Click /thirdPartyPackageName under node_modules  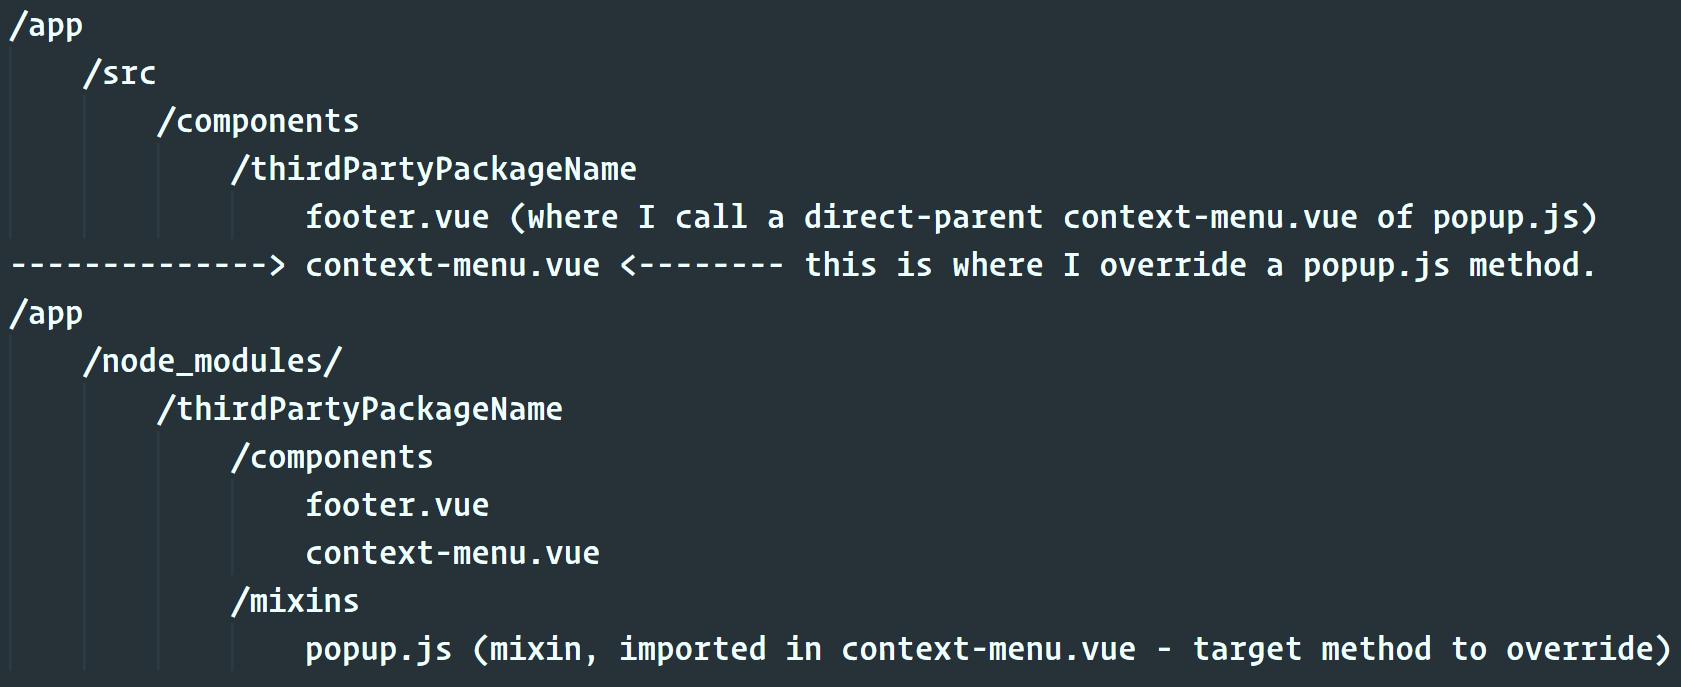pyautogui.click(x=360, y=410)
